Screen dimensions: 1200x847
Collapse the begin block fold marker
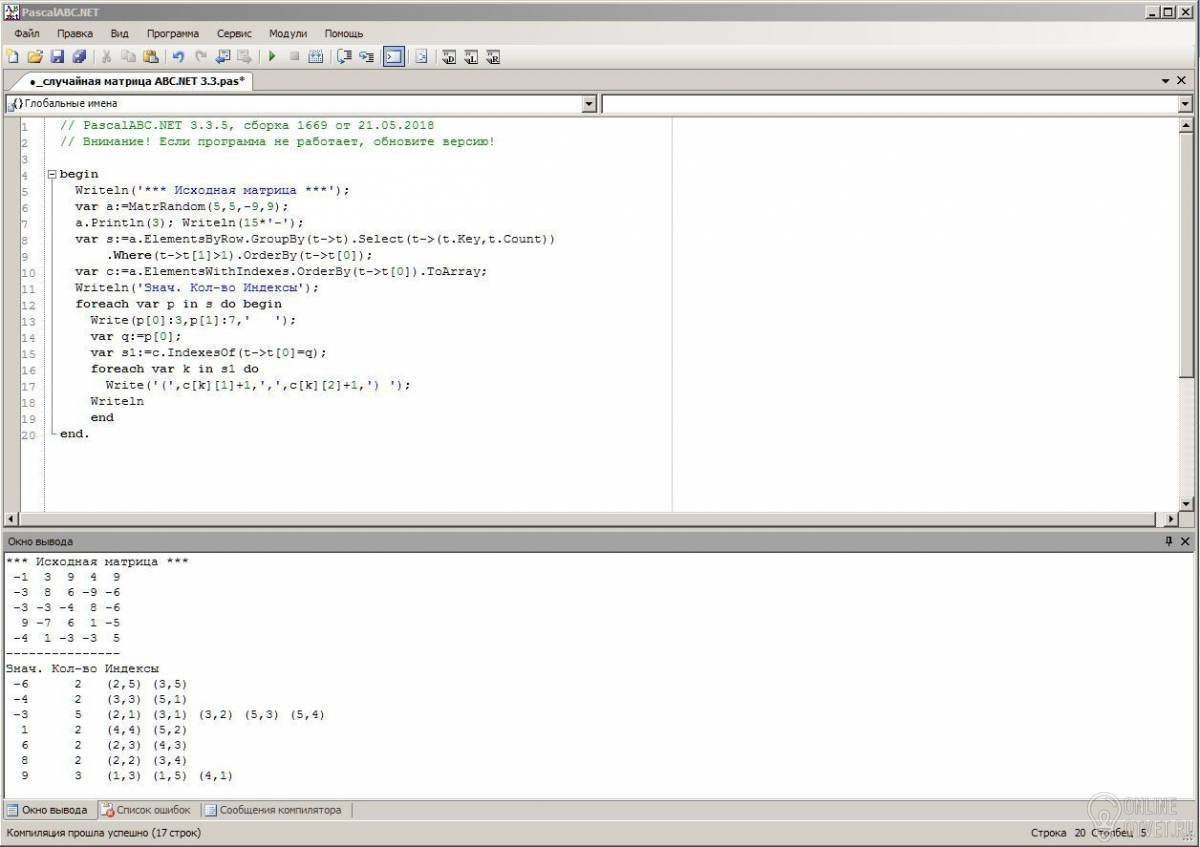coord(52,174)
